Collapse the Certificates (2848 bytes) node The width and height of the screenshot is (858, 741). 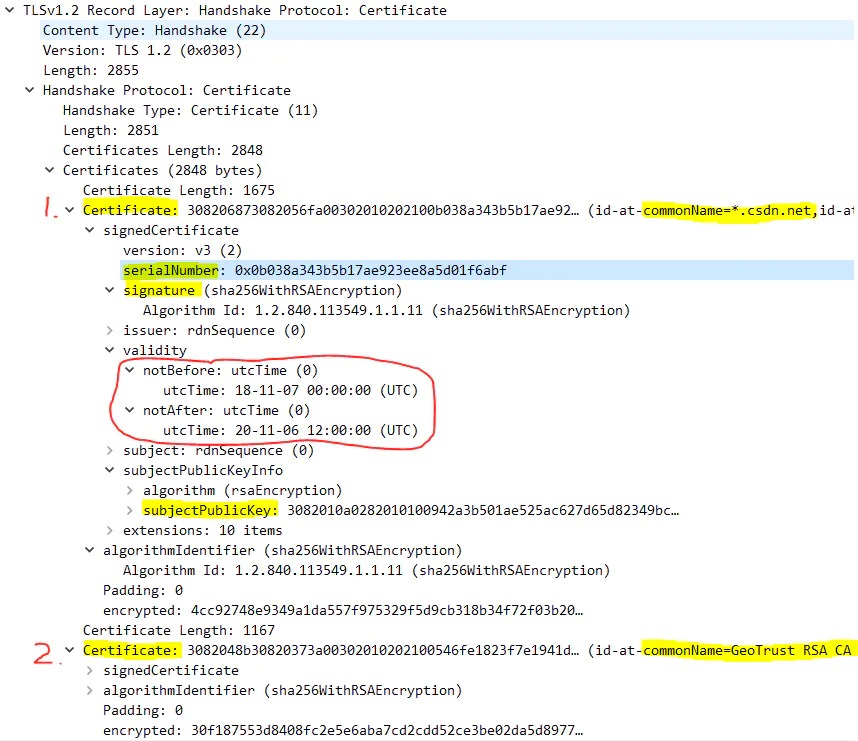(x=49, y=170)
